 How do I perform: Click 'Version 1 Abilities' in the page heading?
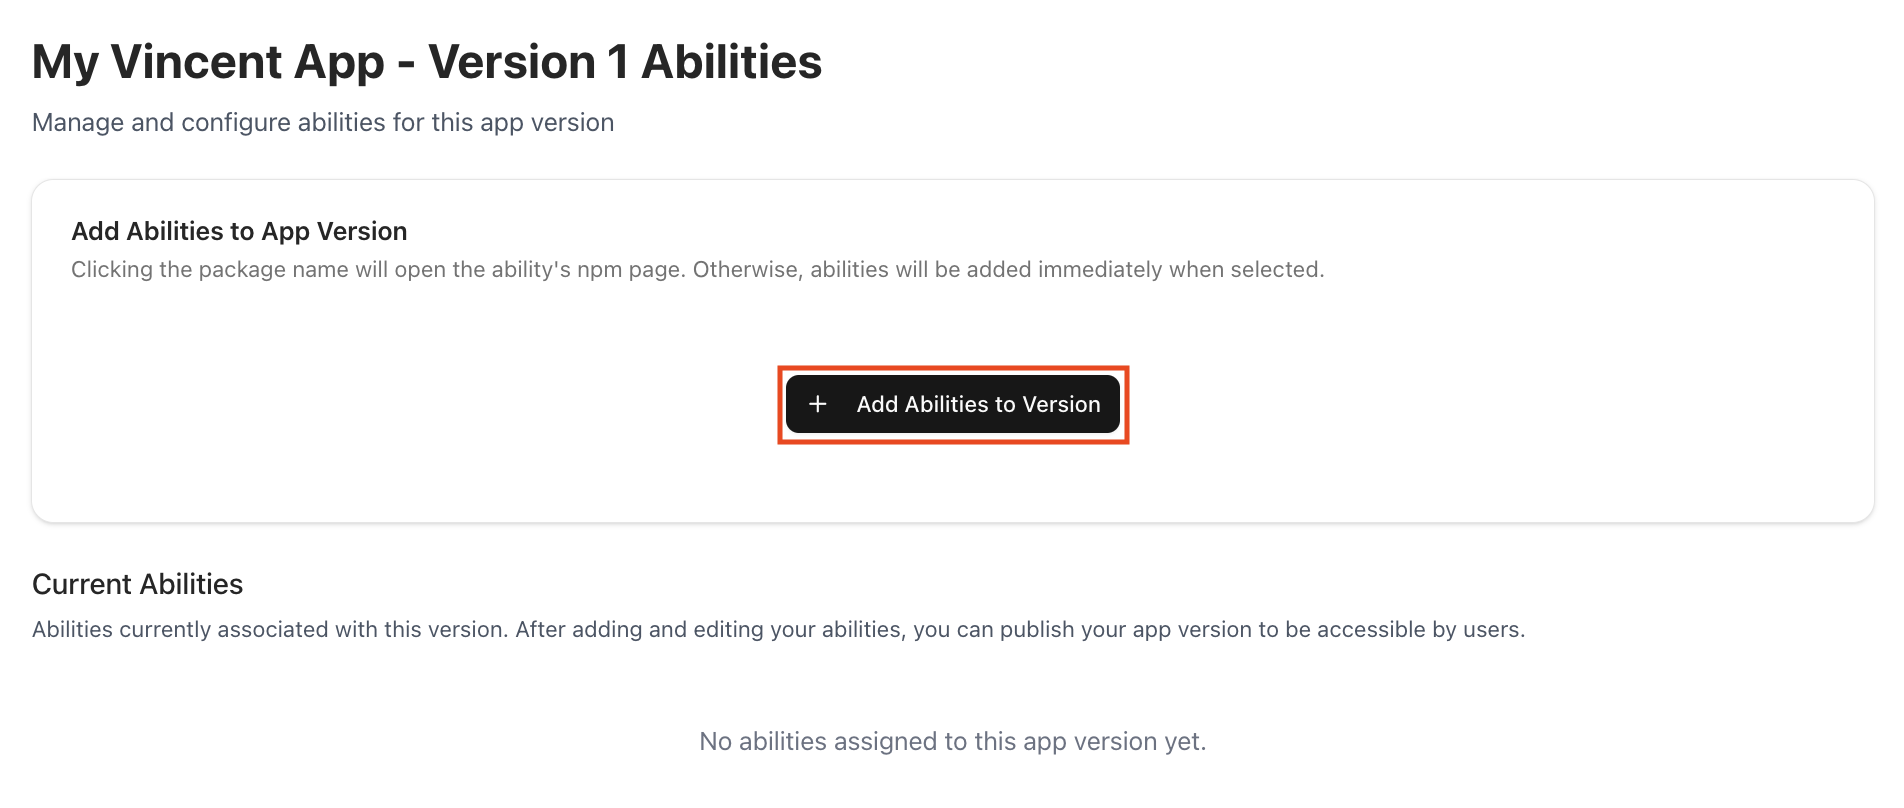pos(625,62)
